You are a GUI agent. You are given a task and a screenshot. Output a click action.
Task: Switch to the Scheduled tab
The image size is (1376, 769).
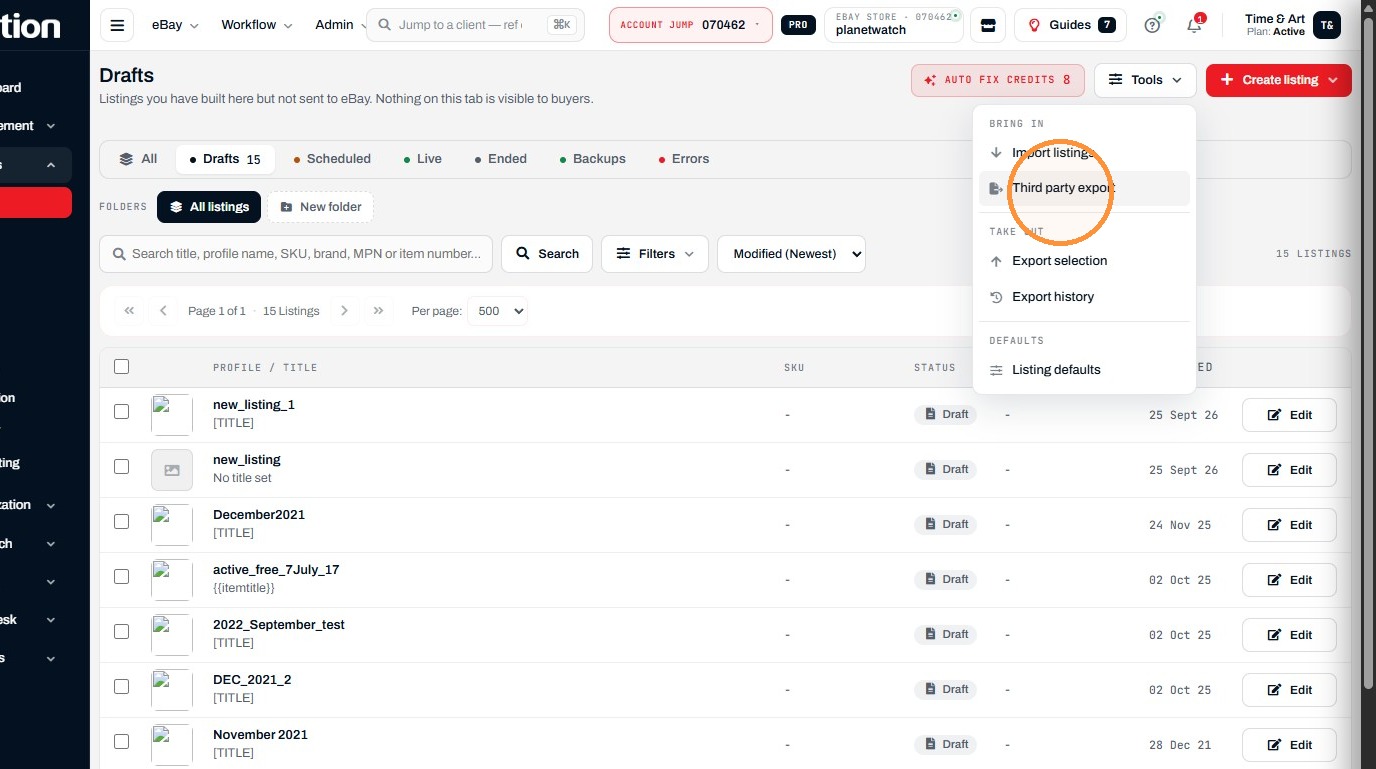pos(332,159)
